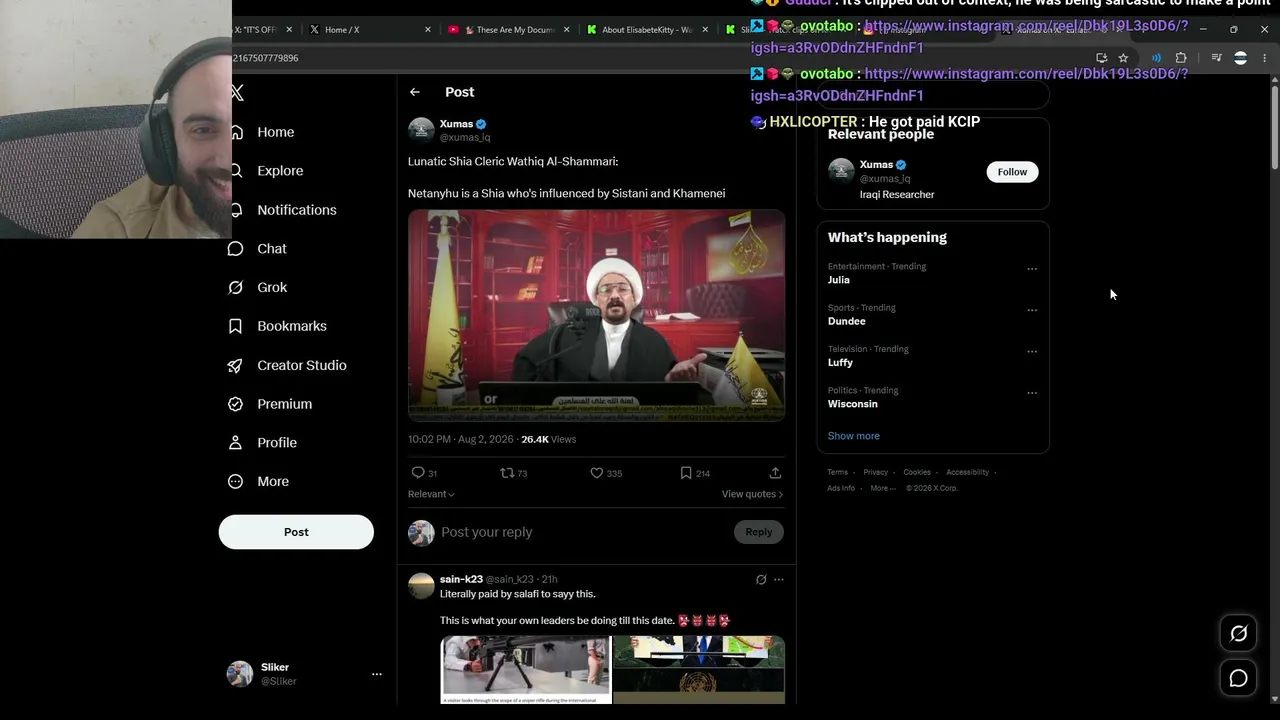Open the Ads info footer link
The width and height of the screenshot is (1280, 720).
pyautogui.click(x=841, y=488)
